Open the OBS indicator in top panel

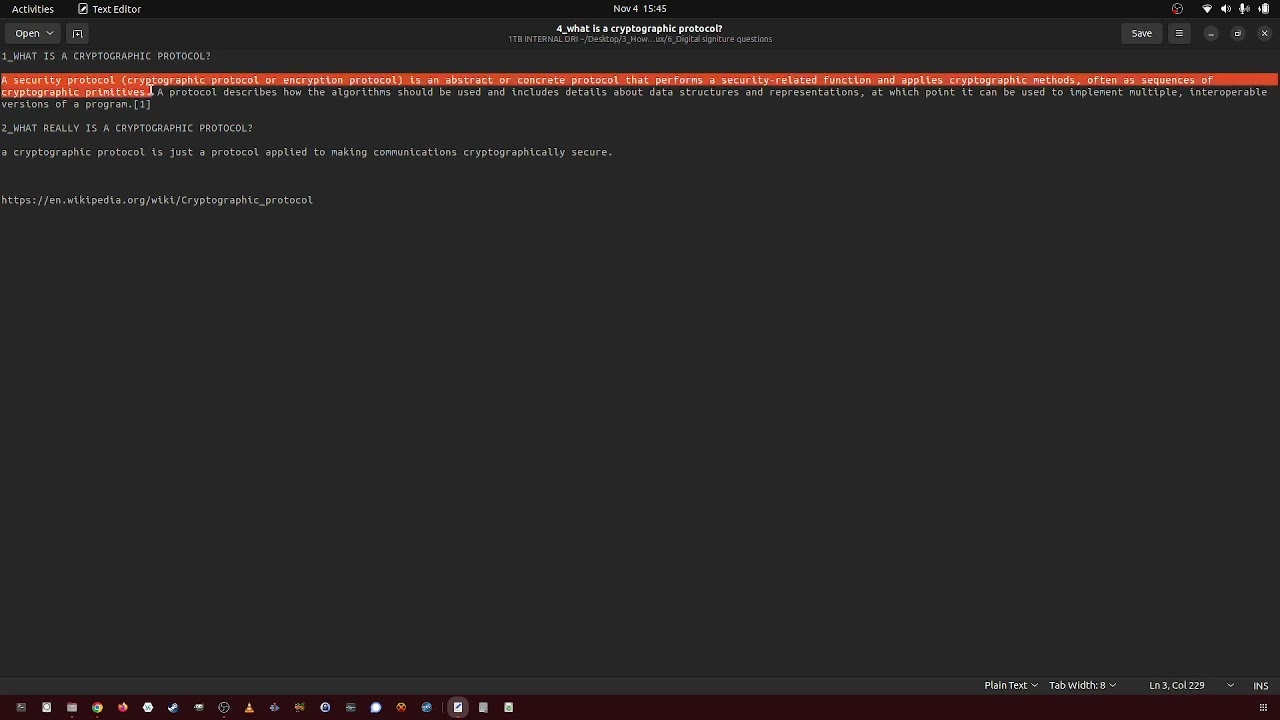click(1177, 9)
